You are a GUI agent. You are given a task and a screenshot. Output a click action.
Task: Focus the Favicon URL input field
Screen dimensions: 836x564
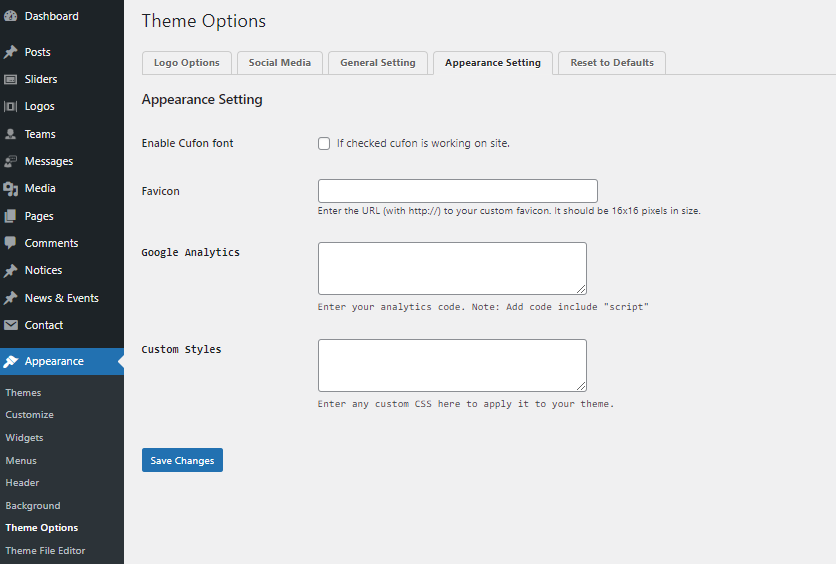(457, 191)
